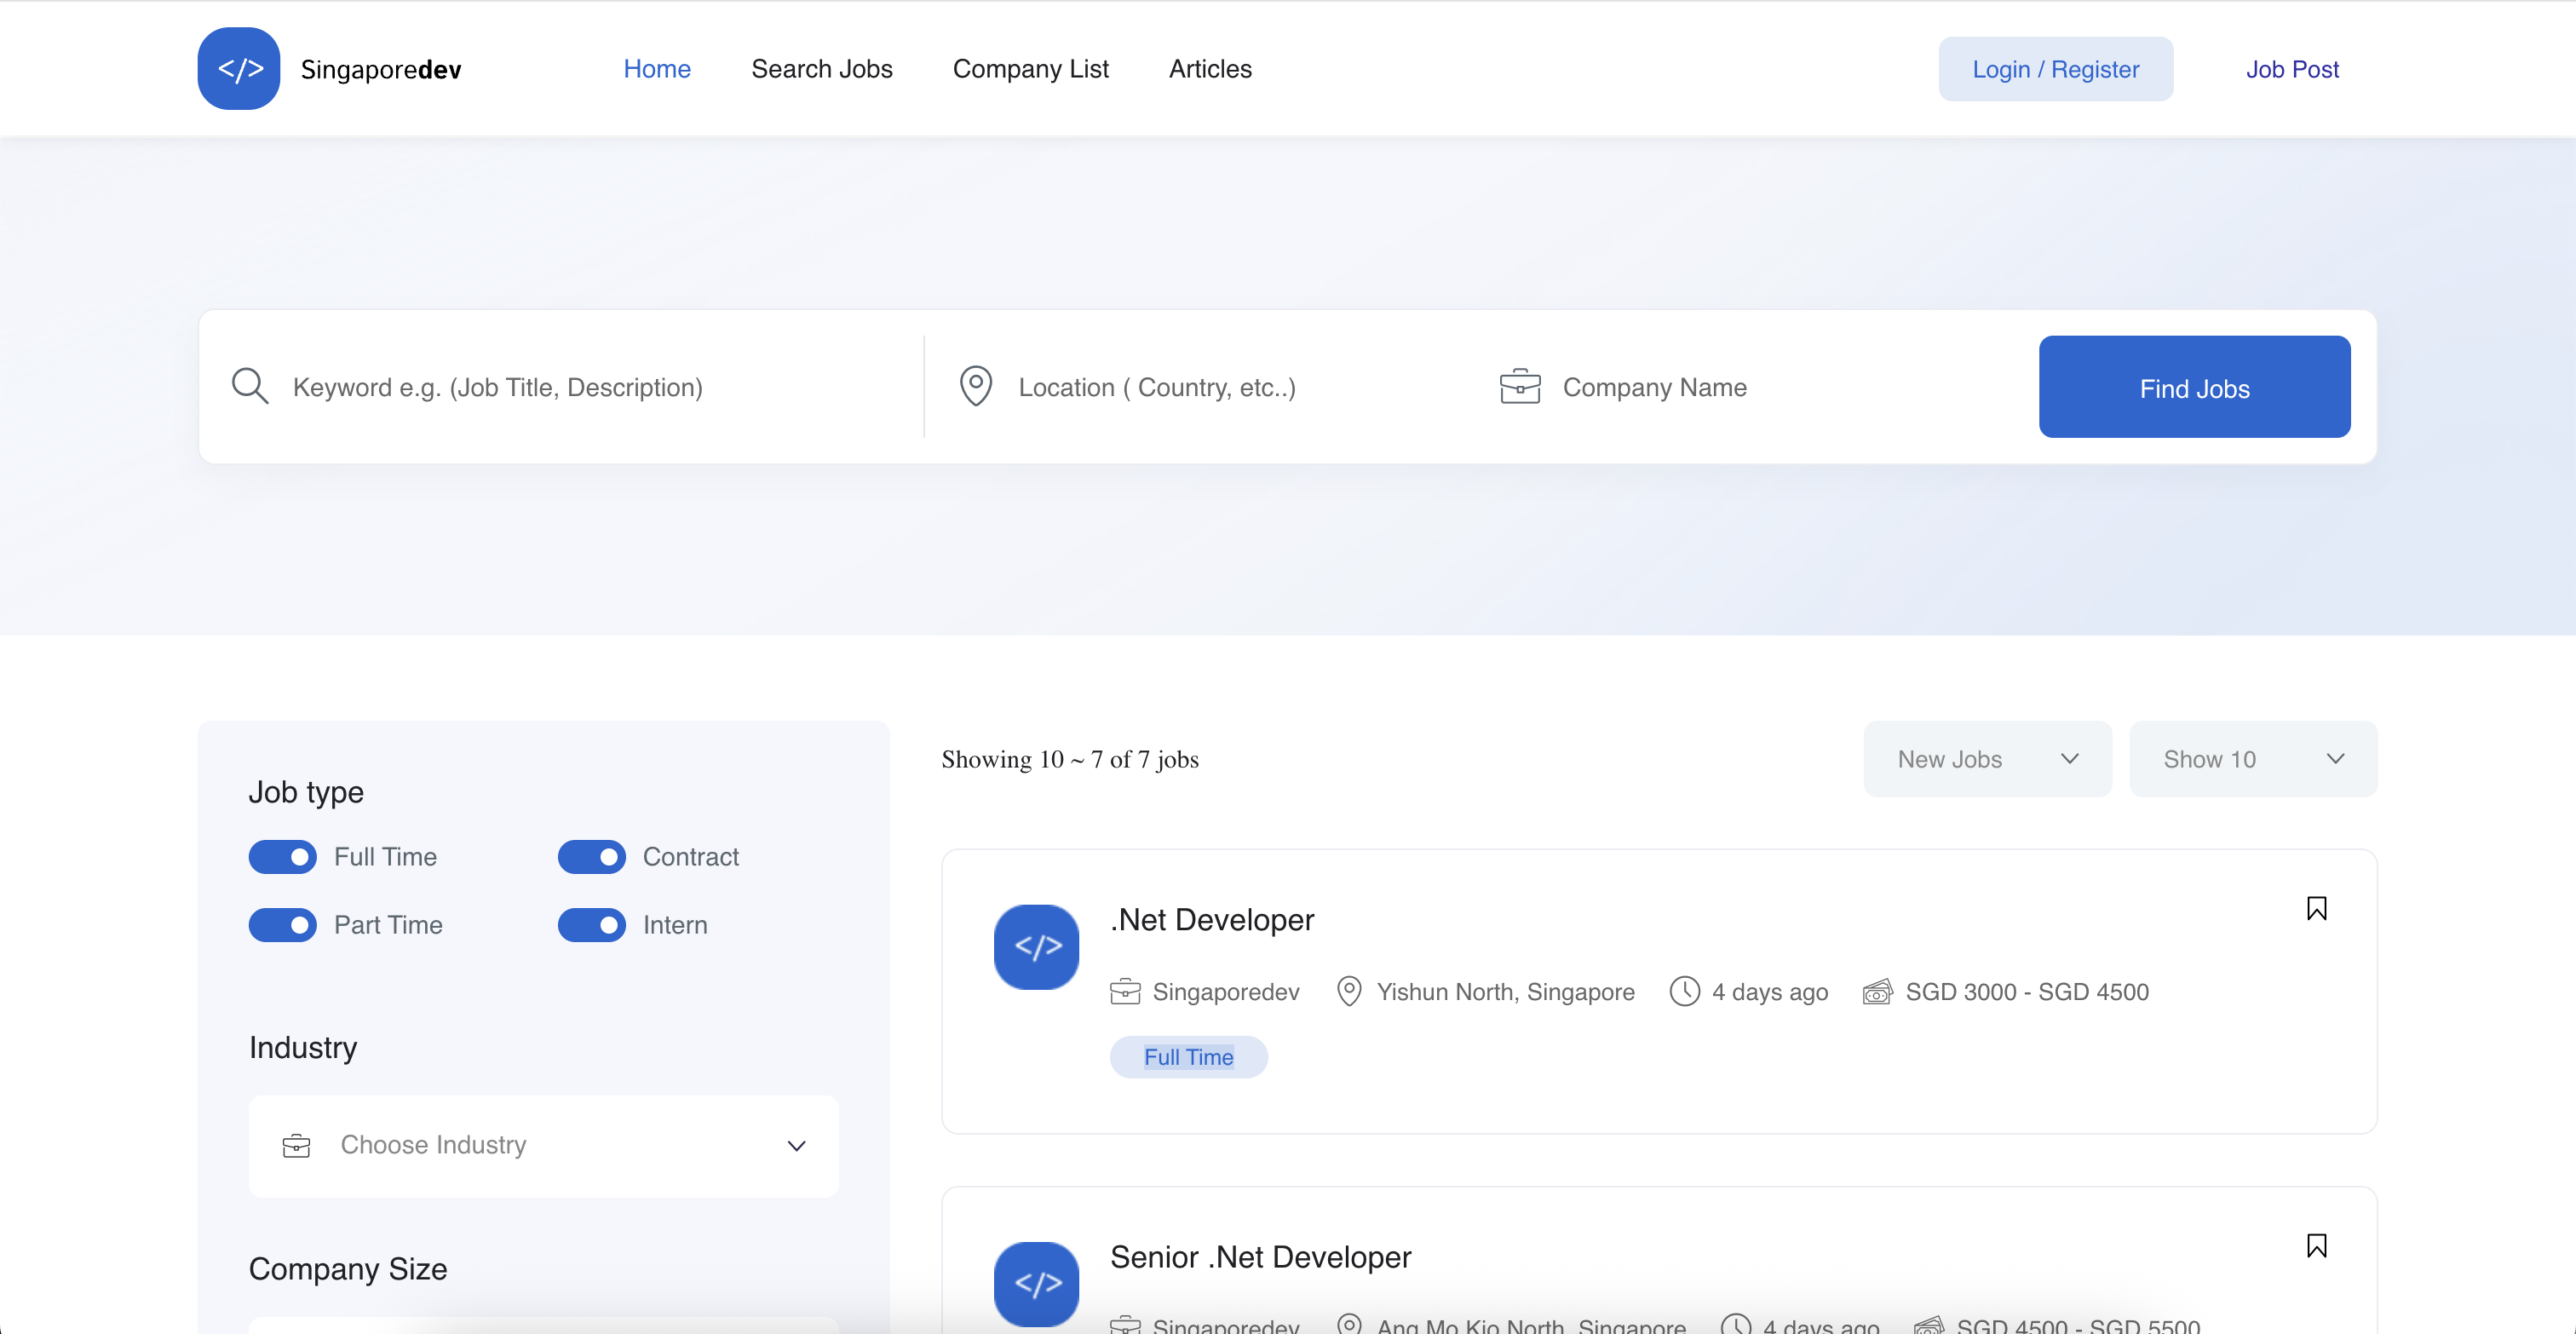Click the briefcase icon beside Company Name
Screen dimensions: 2576x1334
[1520, 386]
